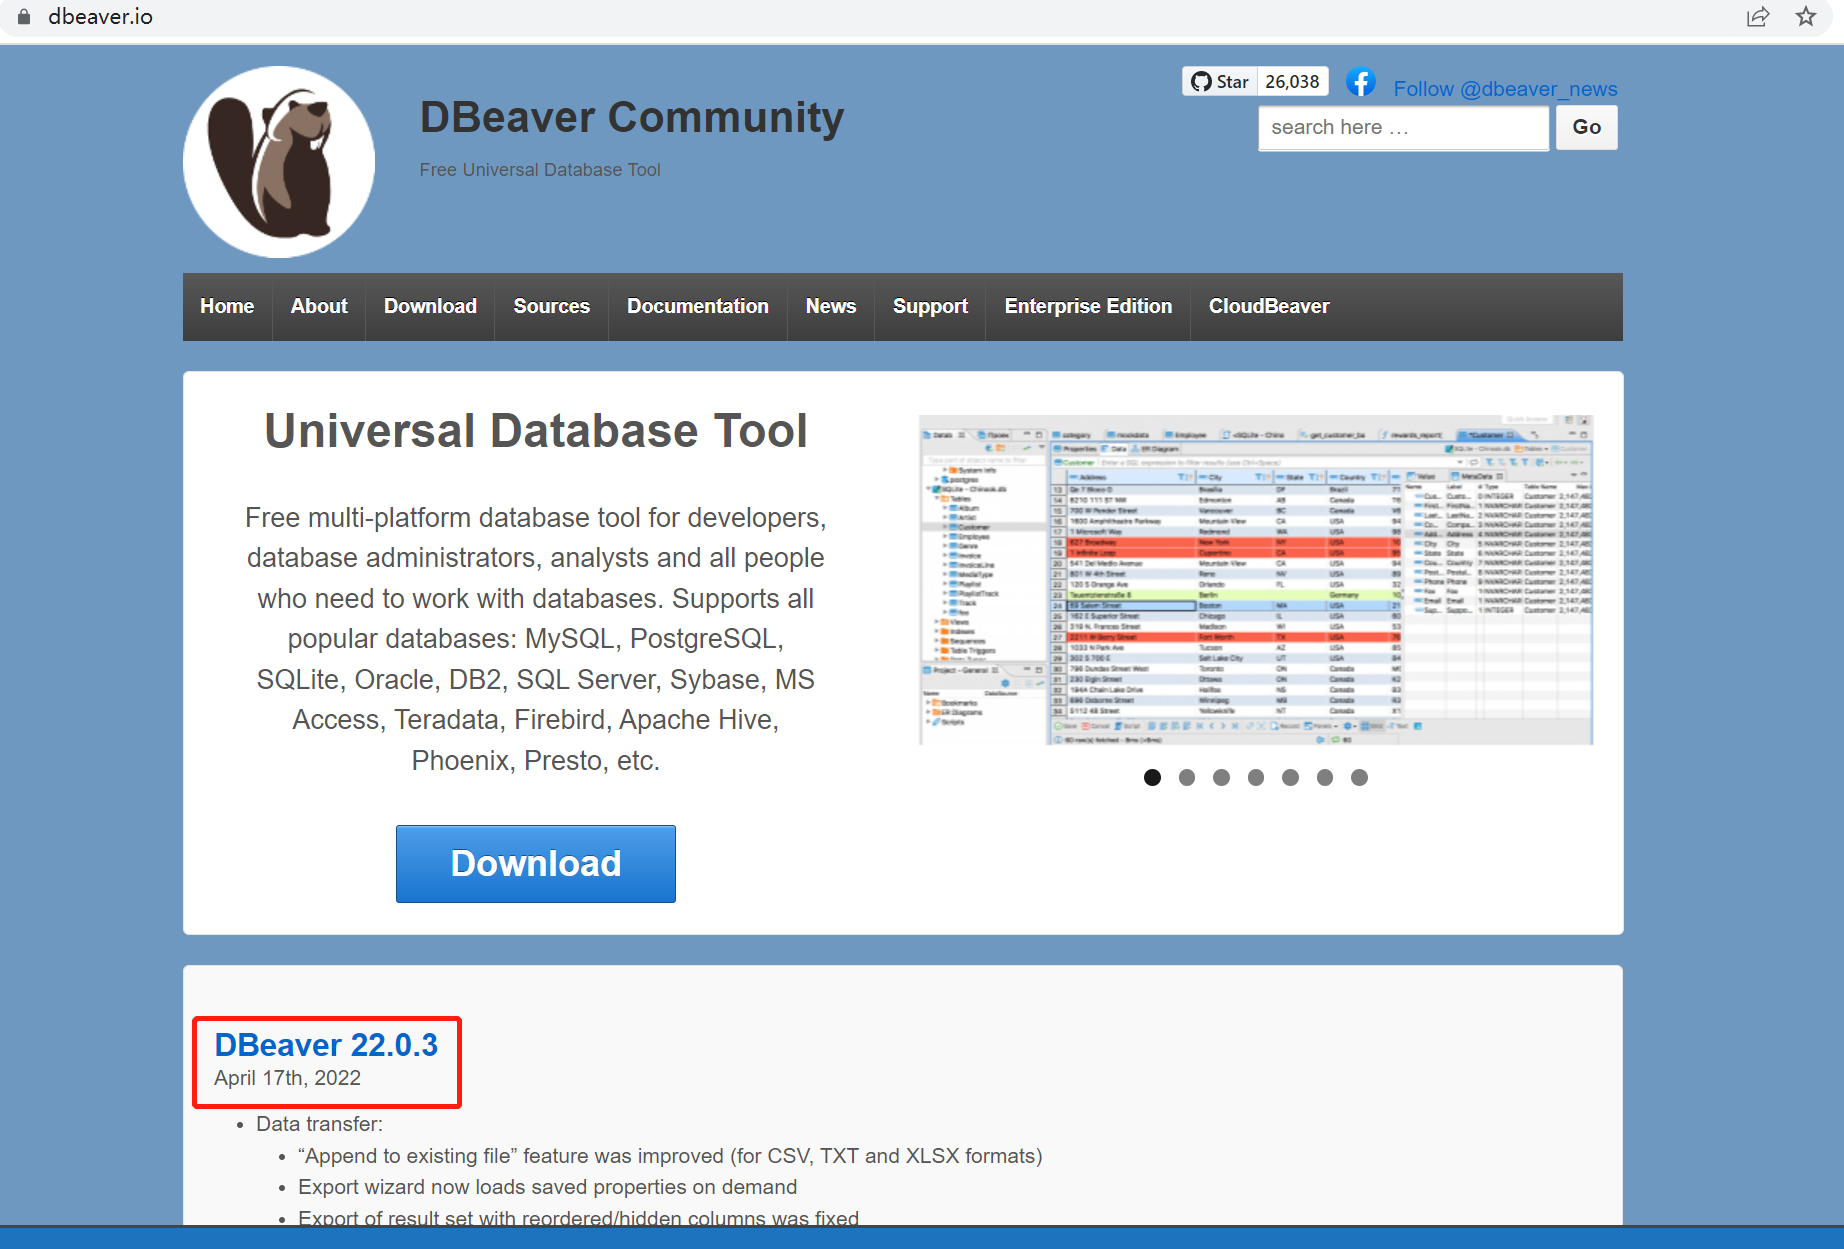
Task: Click the search here input field
Action: click(x=1402, y=127)
